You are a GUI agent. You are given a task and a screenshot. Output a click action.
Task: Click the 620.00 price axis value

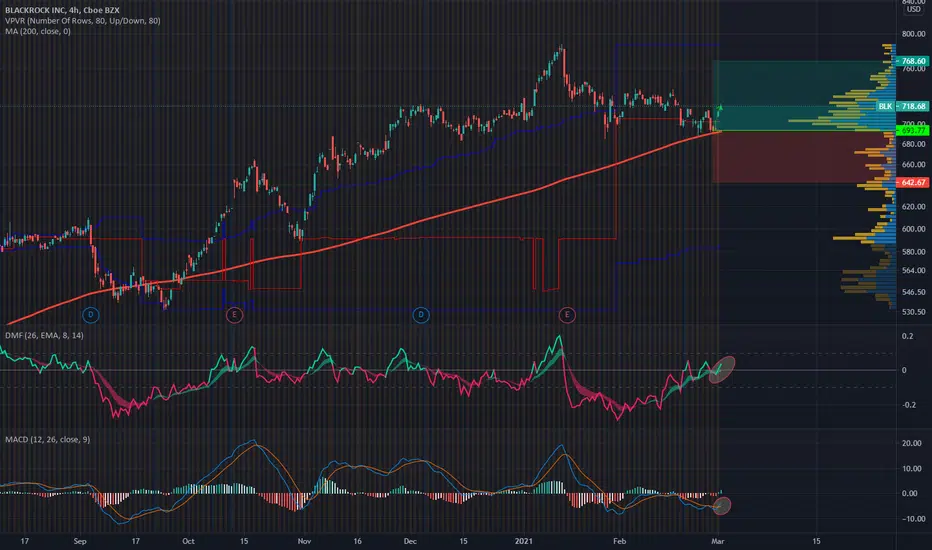point(914,206)
